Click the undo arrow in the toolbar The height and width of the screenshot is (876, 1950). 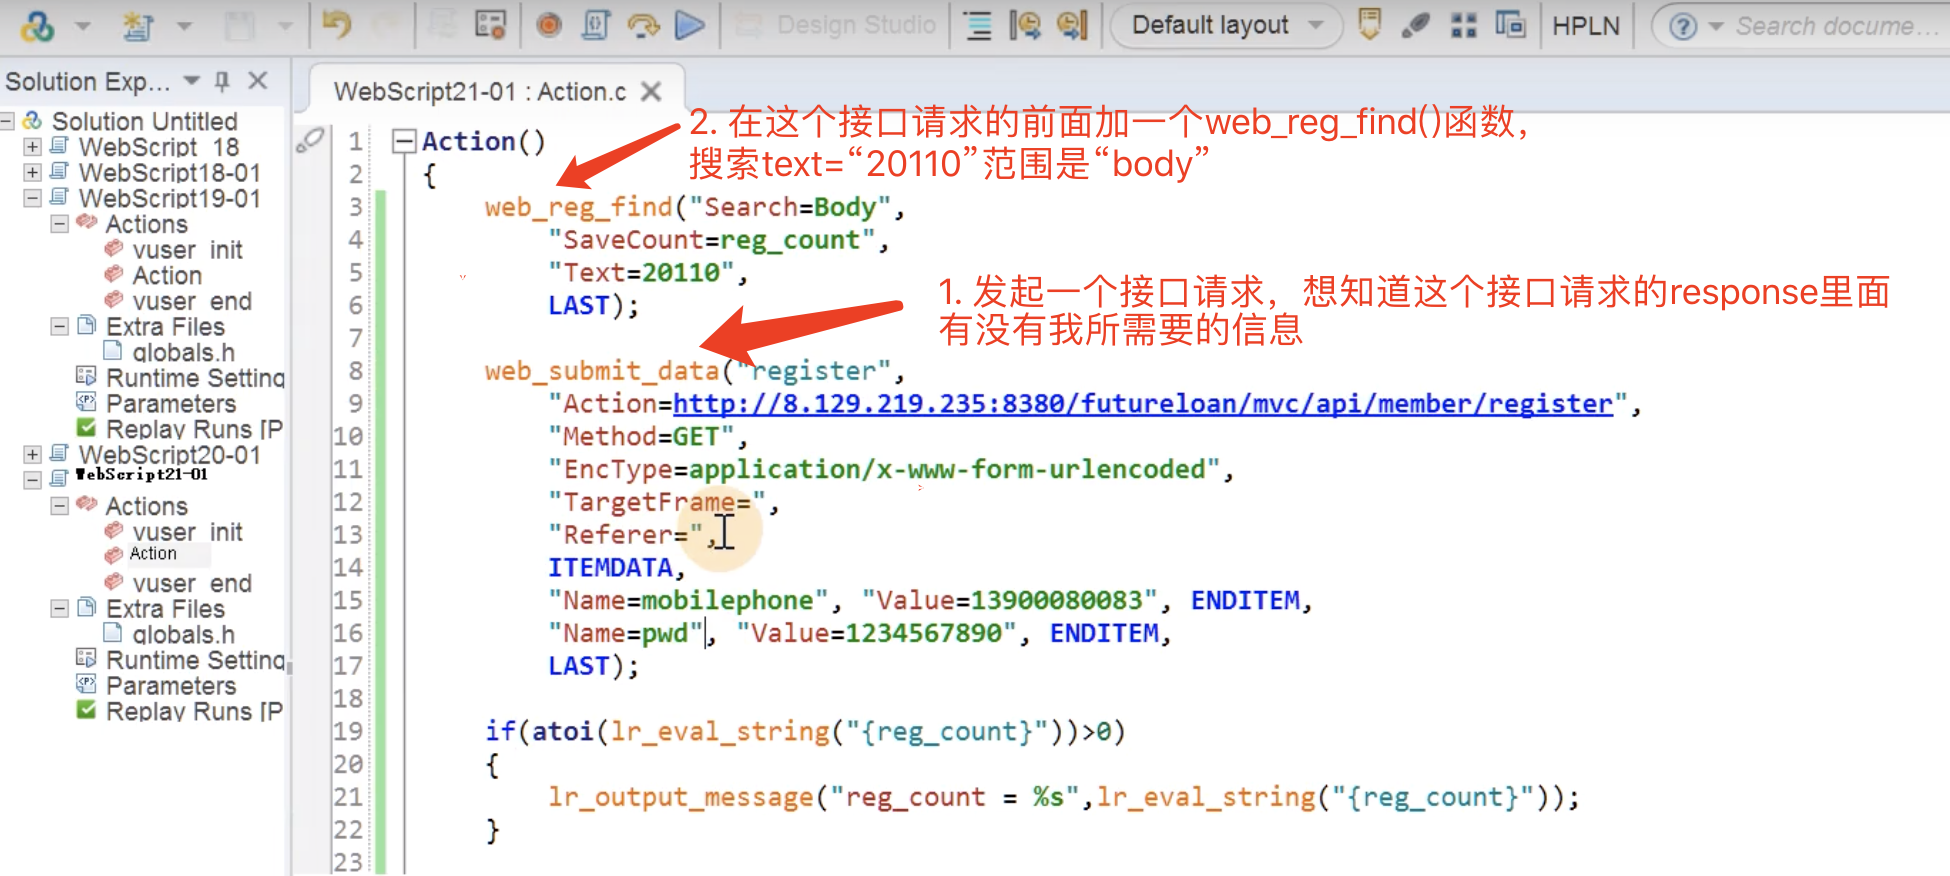337,25
